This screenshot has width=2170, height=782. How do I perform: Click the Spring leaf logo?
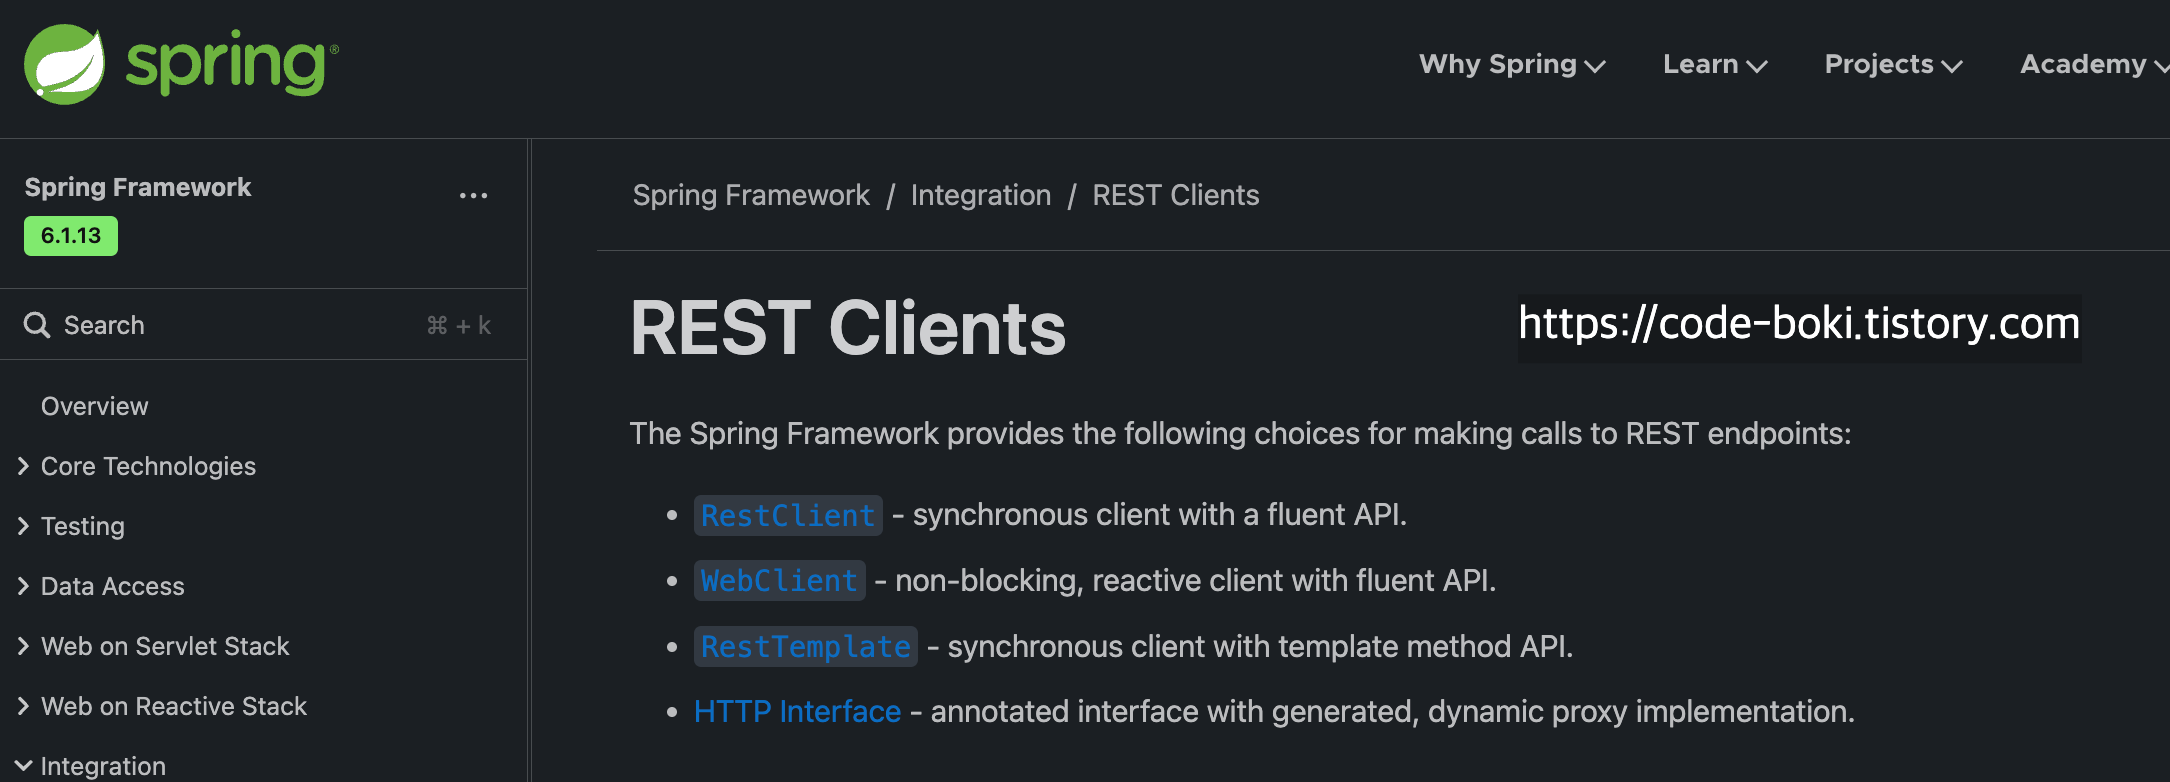[65, 64]
